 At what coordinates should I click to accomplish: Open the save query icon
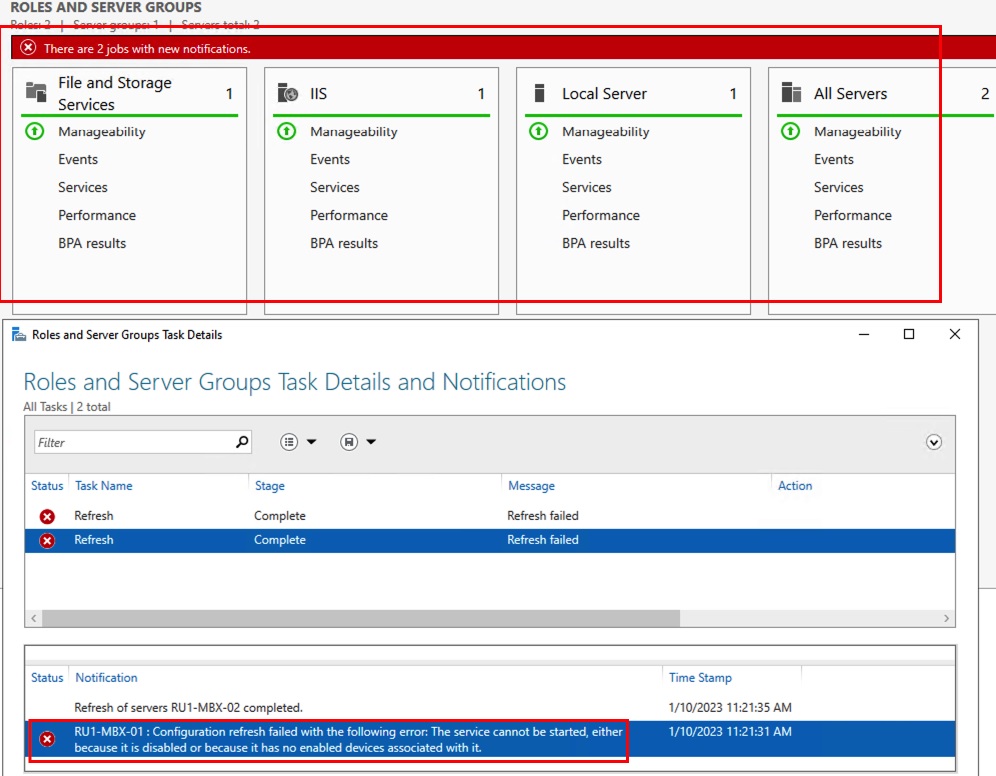(349, 442)
